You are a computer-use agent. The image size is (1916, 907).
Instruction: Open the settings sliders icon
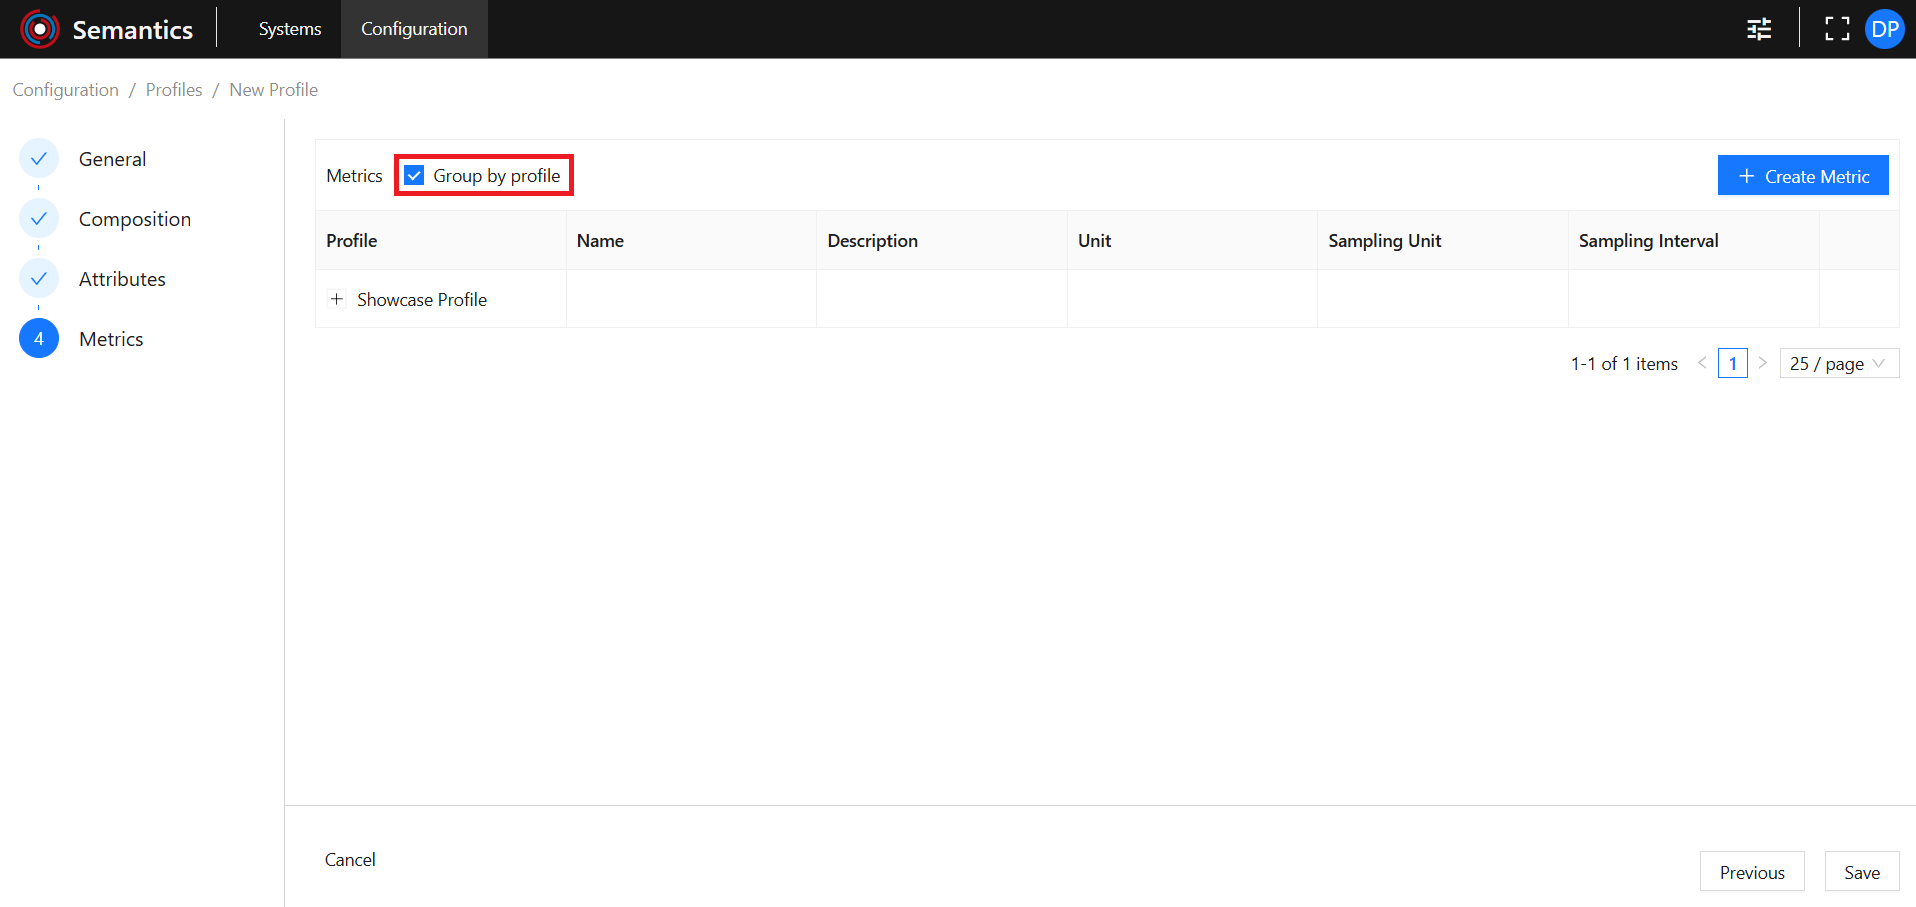pyautogui.click(x=1759, y=29)
